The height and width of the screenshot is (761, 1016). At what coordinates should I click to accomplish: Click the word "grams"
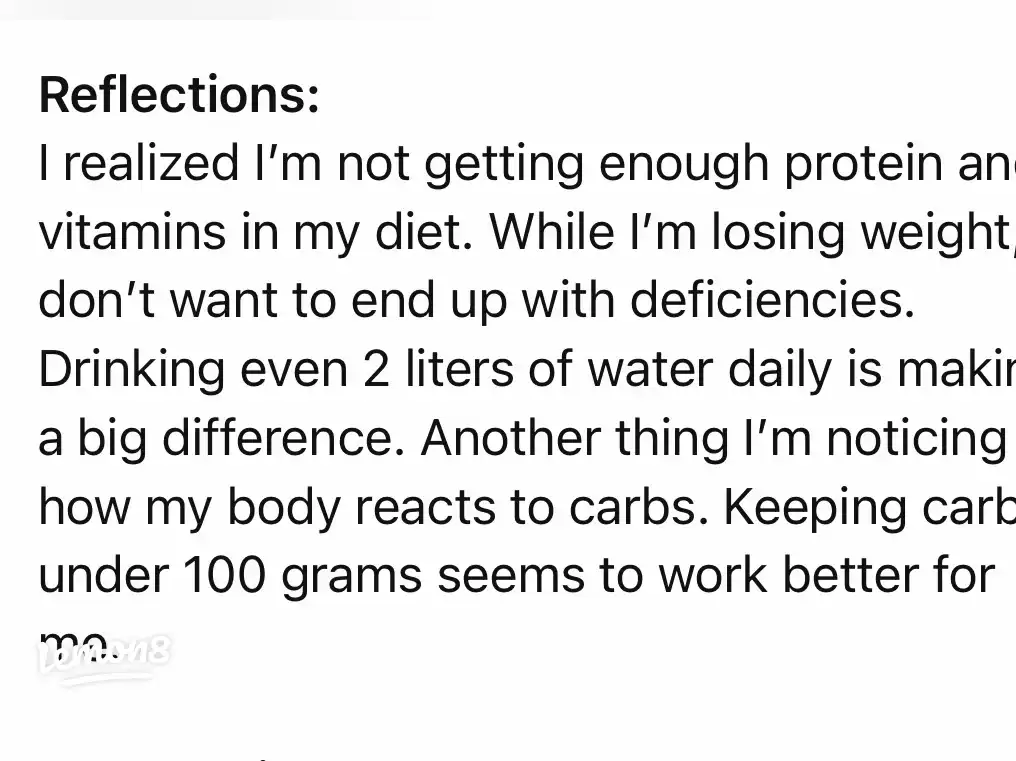coord(352,578)
